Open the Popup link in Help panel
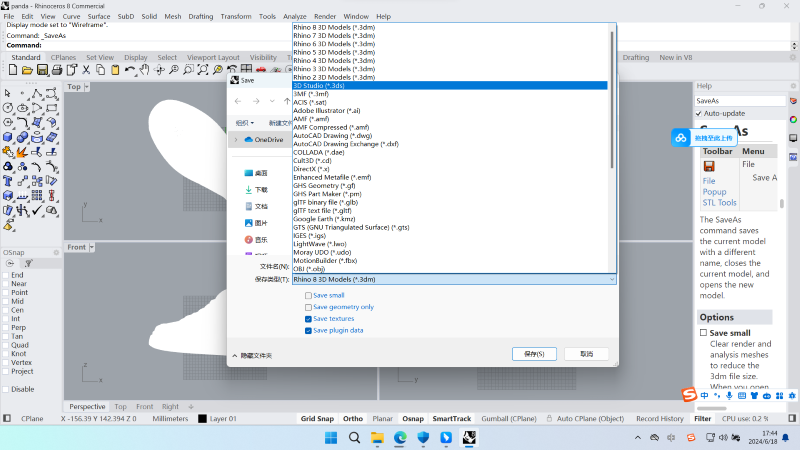The height and width of the screenshot is (450, 800). [714, 192]
